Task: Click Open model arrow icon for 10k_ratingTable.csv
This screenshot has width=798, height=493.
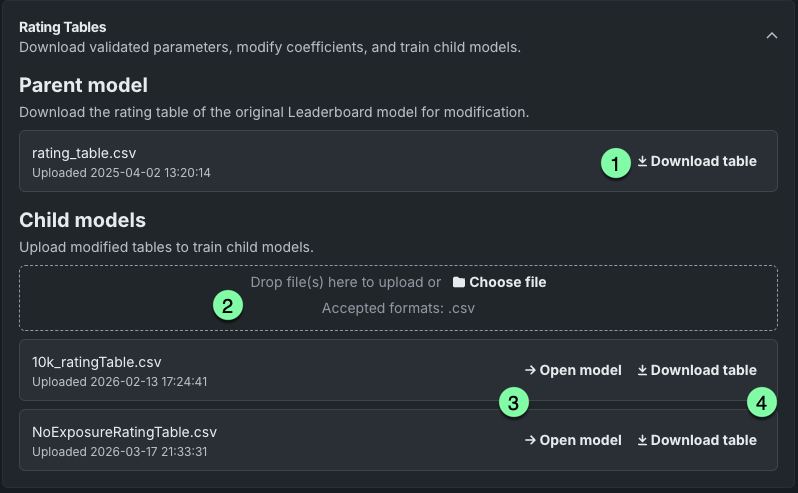Action: click(530, 370)
